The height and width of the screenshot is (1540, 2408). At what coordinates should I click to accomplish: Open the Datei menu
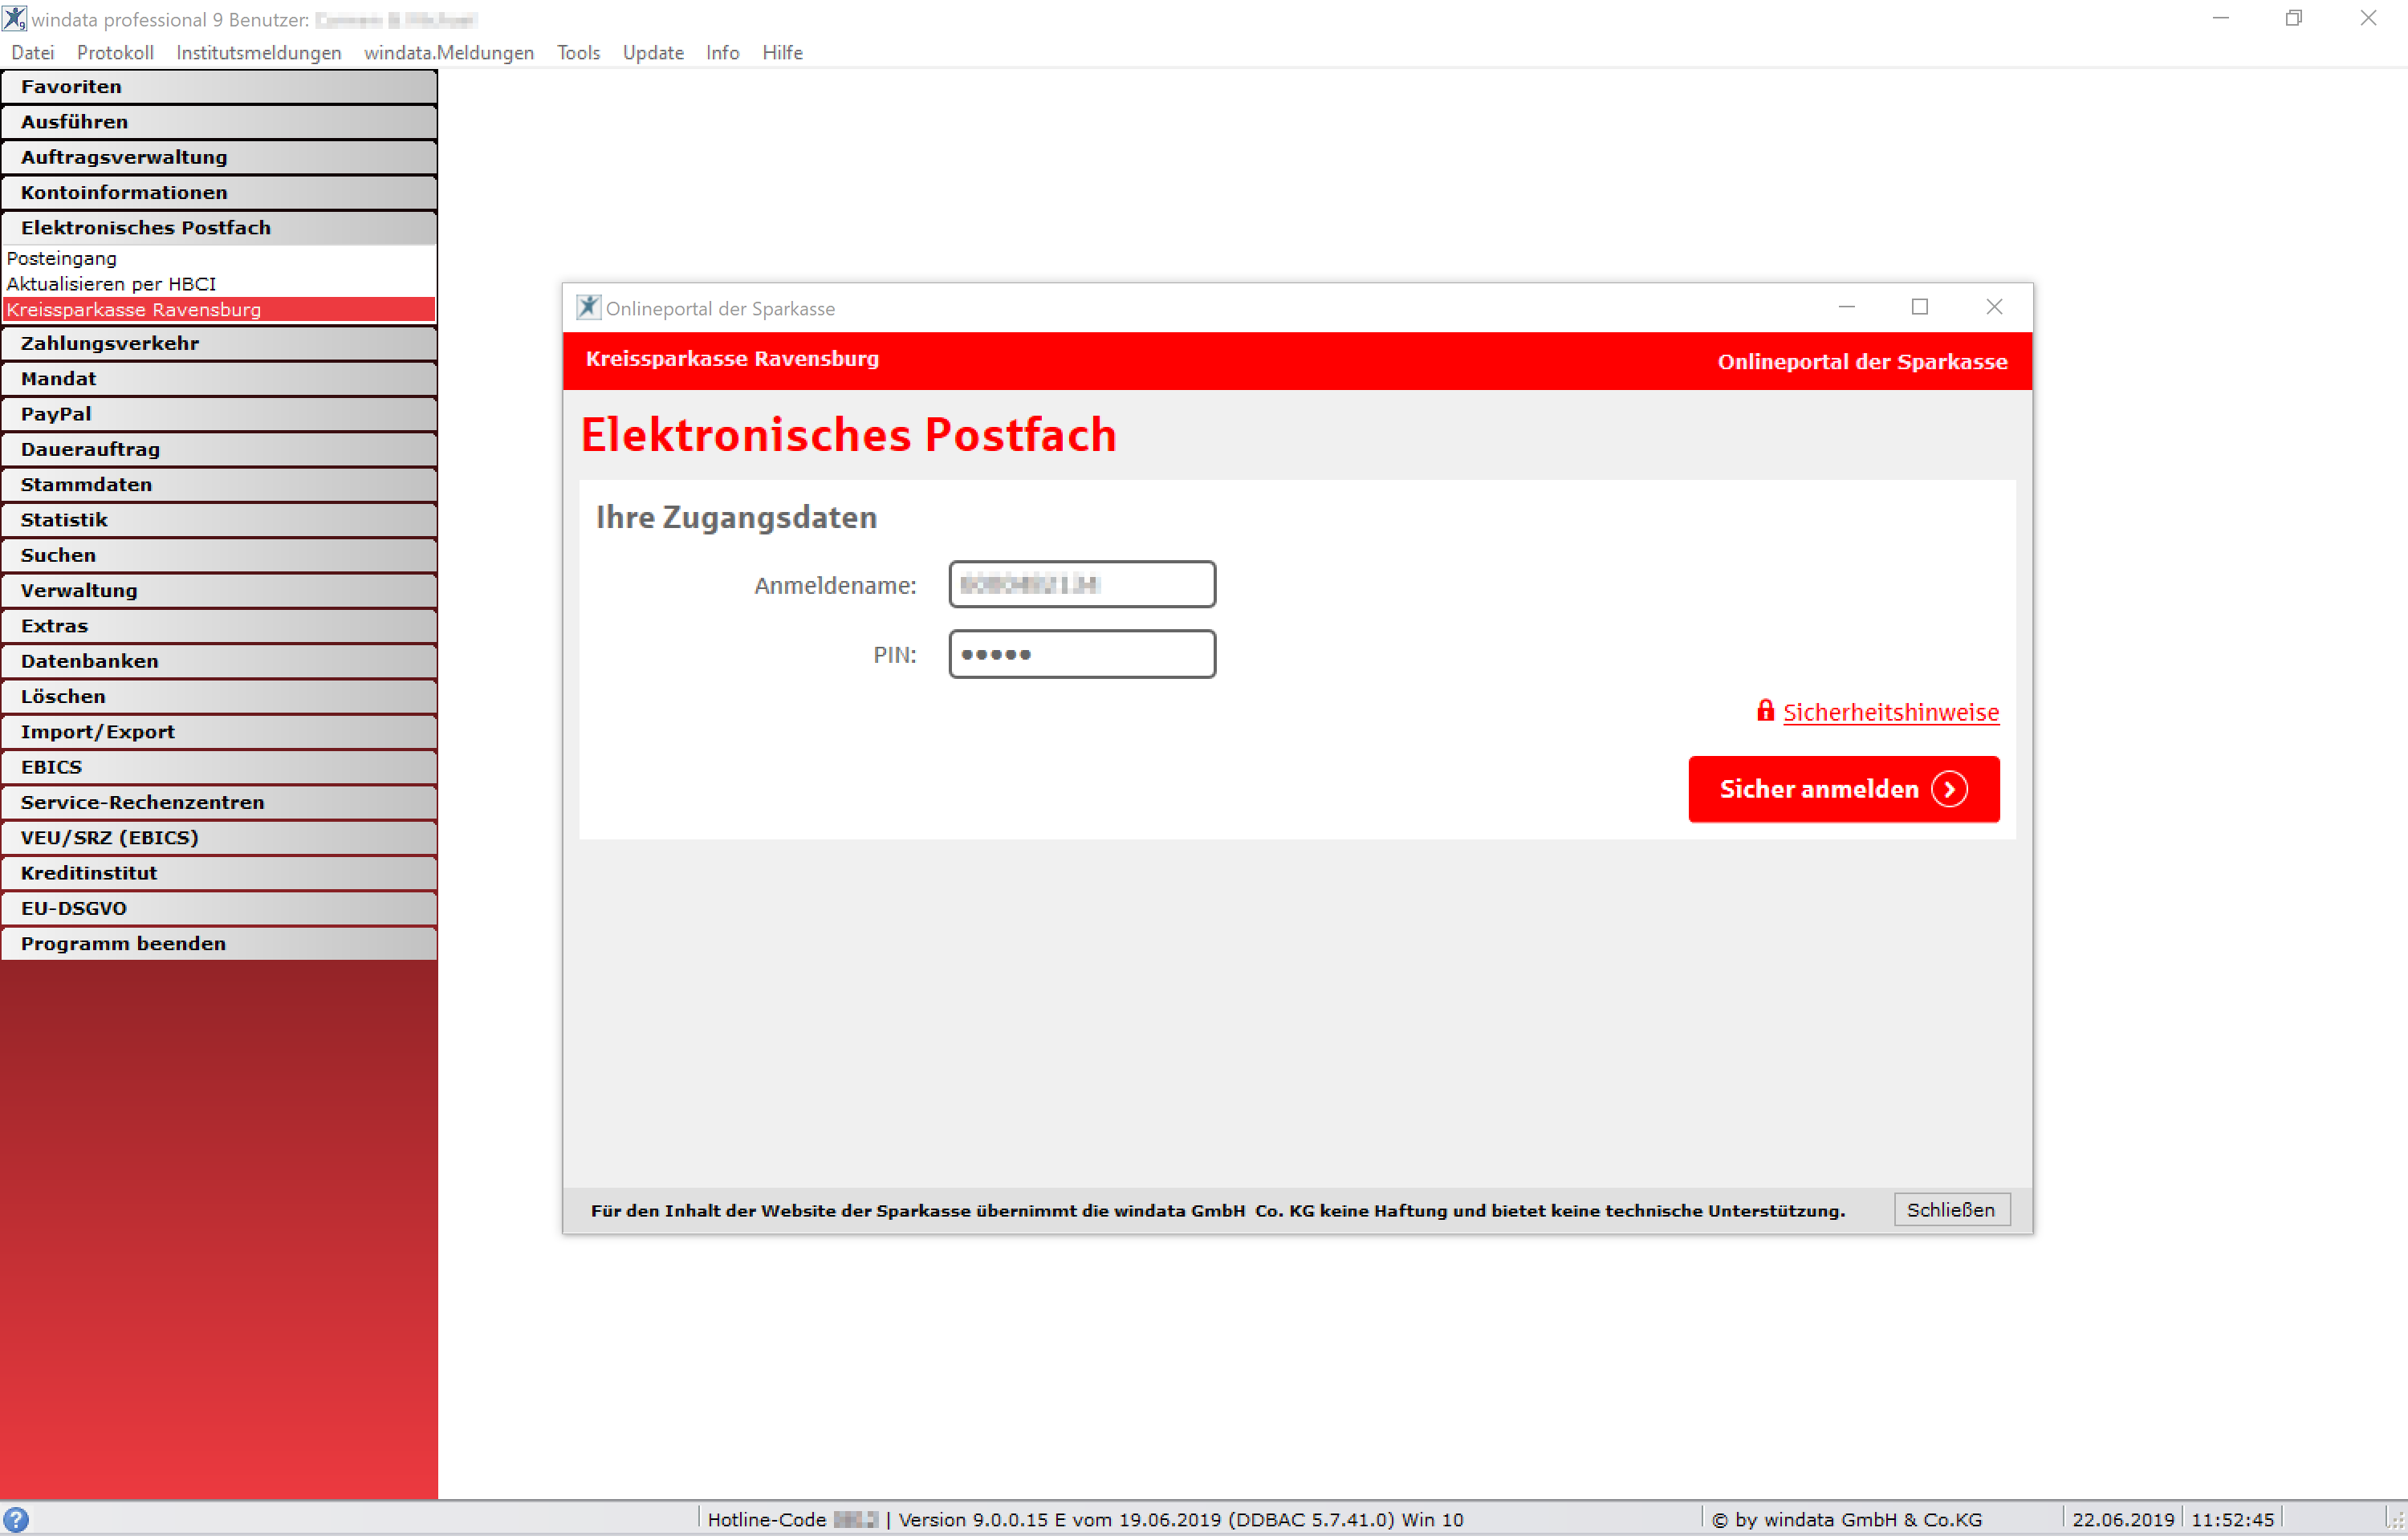click(x=33, y=52)
